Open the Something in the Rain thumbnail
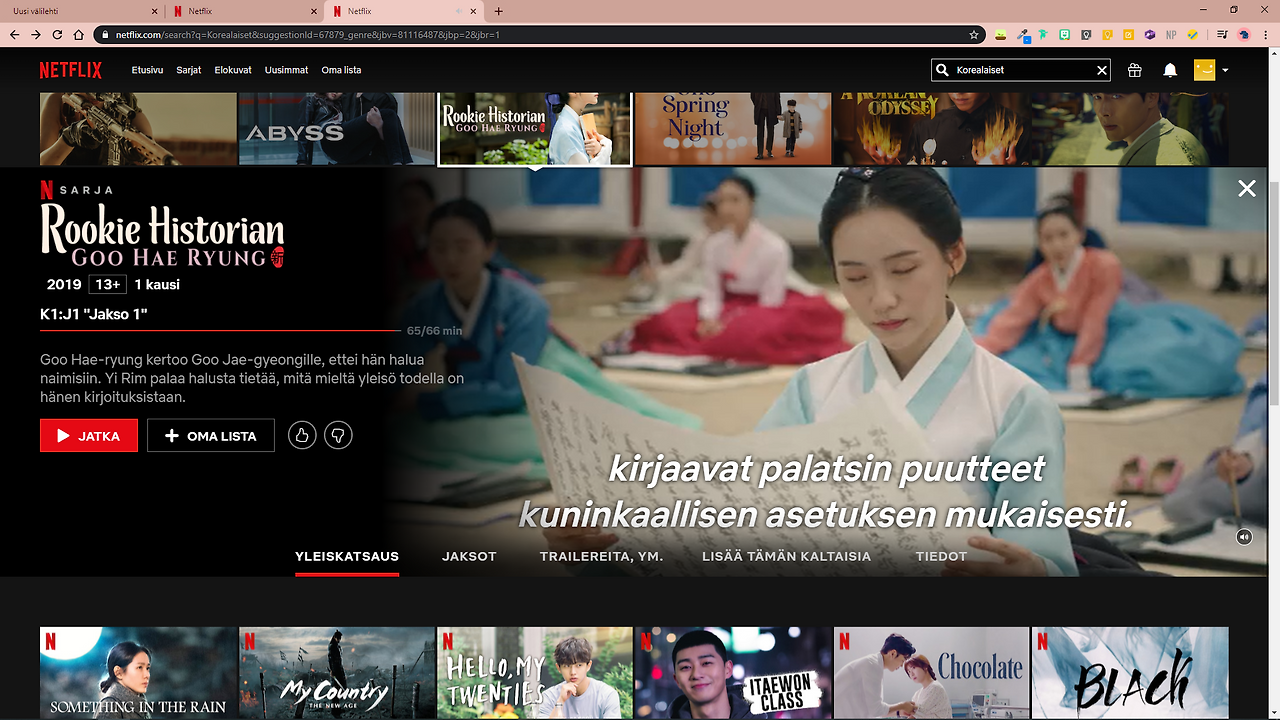 (138, 673)
